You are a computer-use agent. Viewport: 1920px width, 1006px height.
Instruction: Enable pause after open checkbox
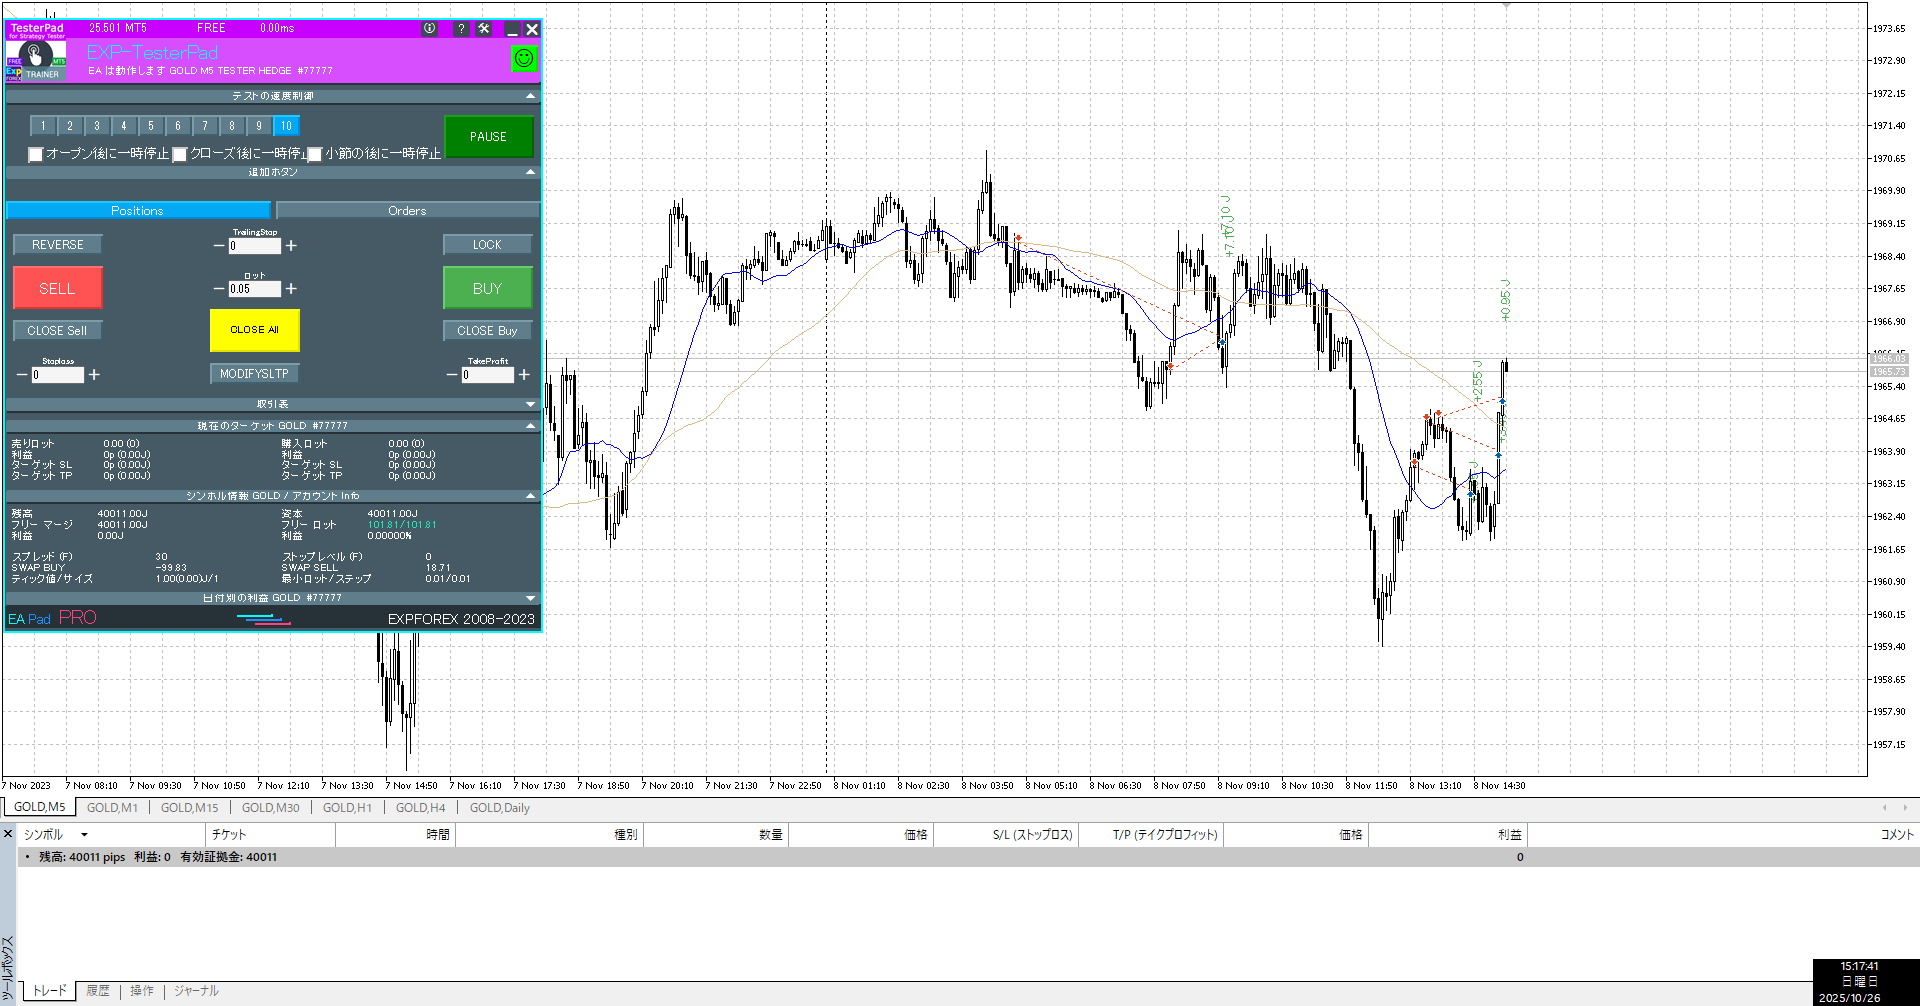(x=36, y=154)
